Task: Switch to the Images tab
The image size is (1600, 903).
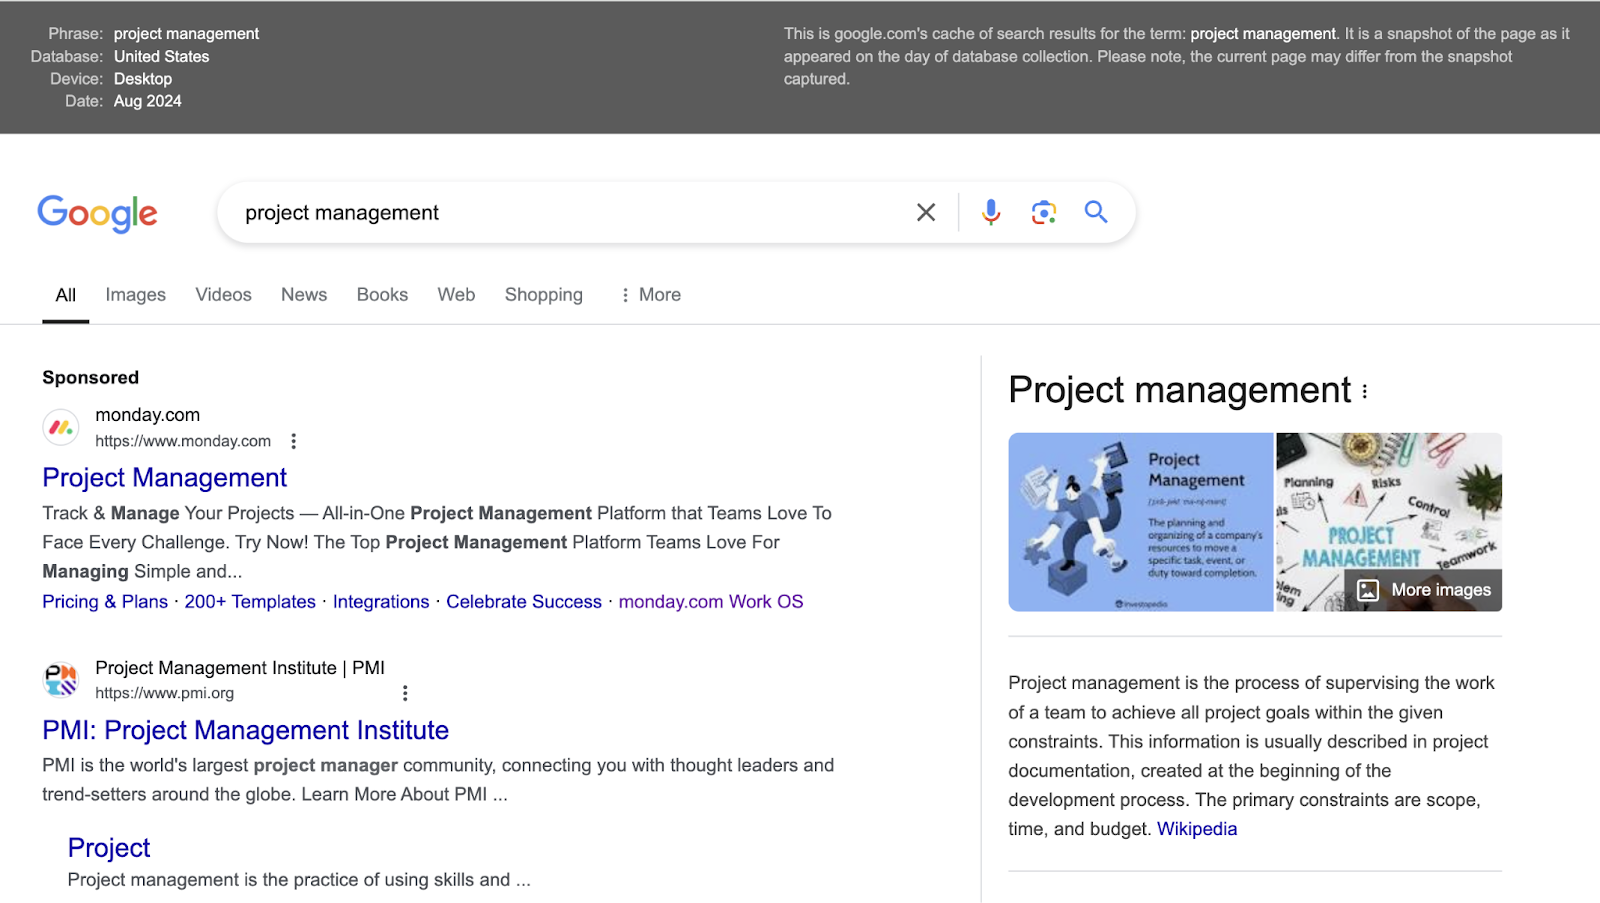Action: (x=135, y=294)
